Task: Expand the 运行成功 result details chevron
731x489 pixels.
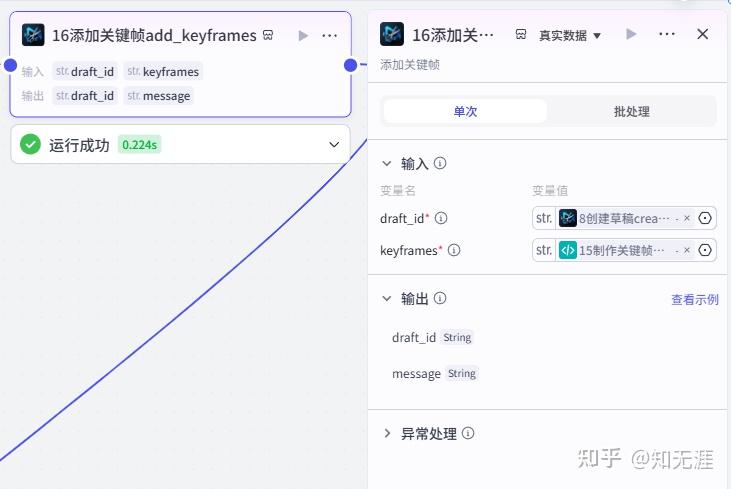Action: tap(334, 145)
